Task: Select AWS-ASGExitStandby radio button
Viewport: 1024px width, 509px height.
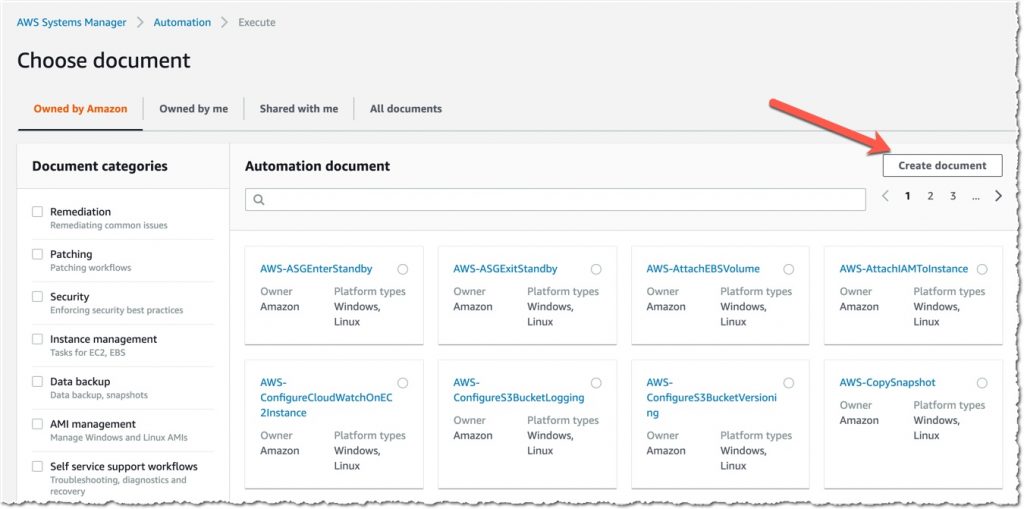Action: coord(596,269)
